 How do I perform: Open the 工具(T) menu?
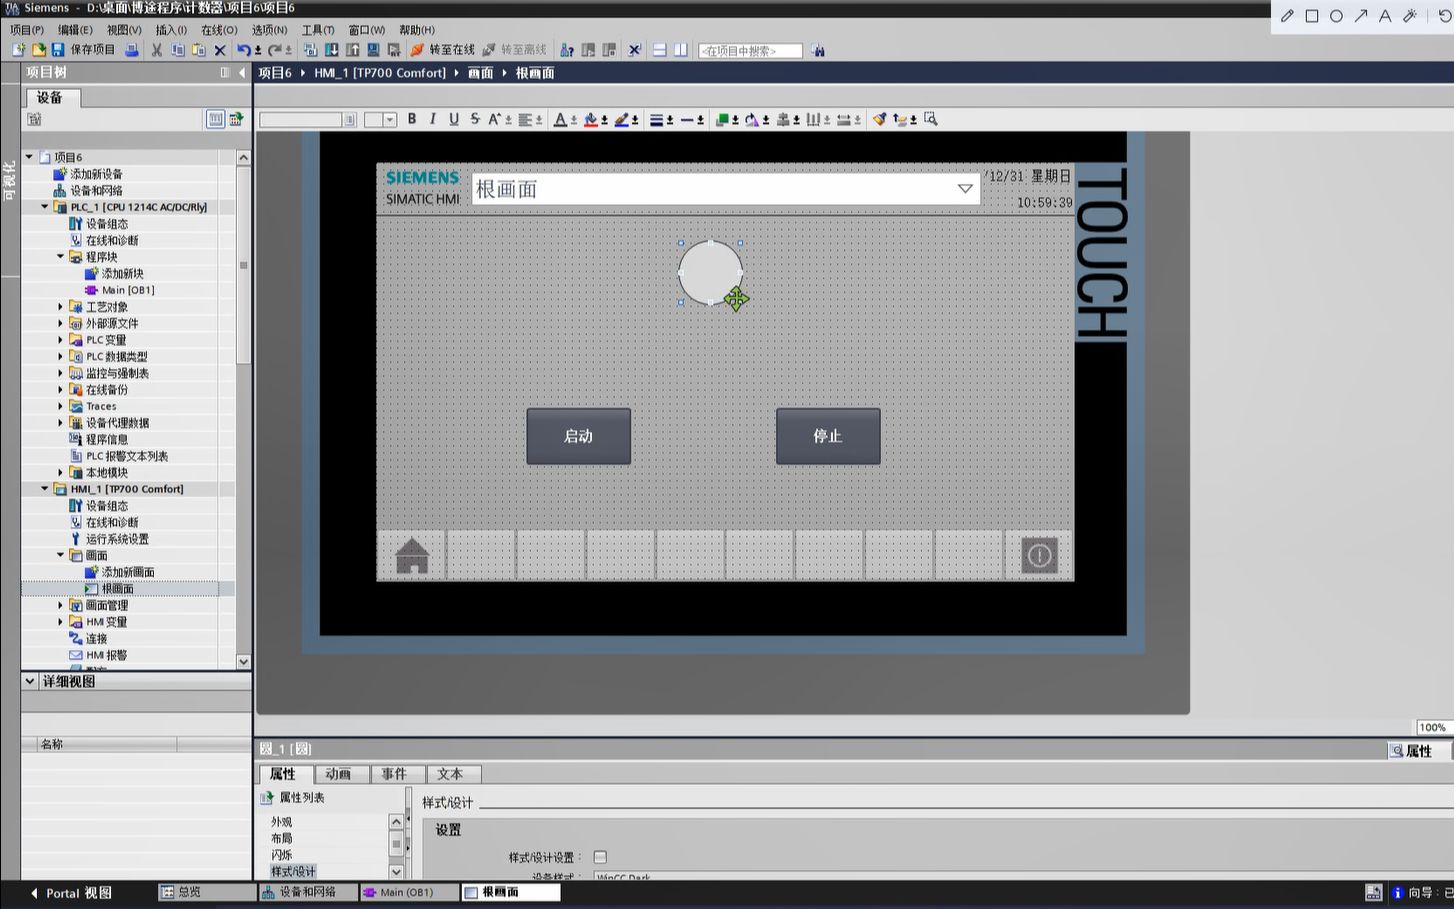(318, 30)
